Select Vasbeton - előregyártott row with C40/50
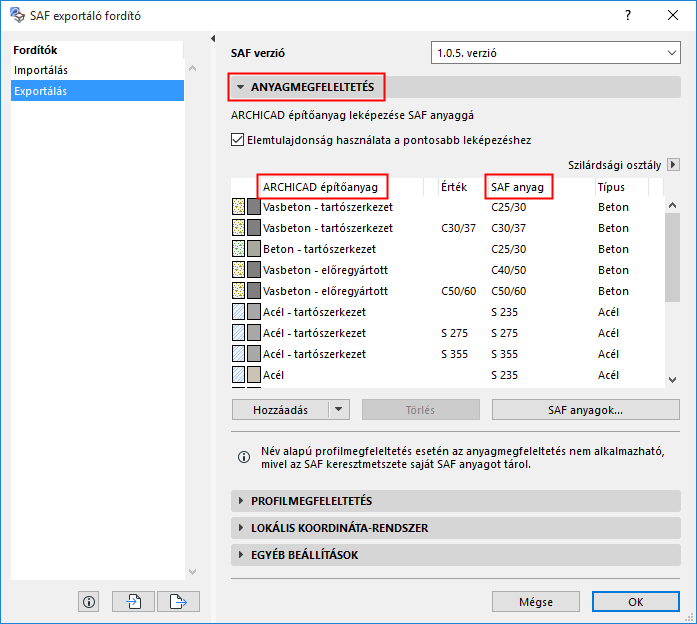 [447, 270]
